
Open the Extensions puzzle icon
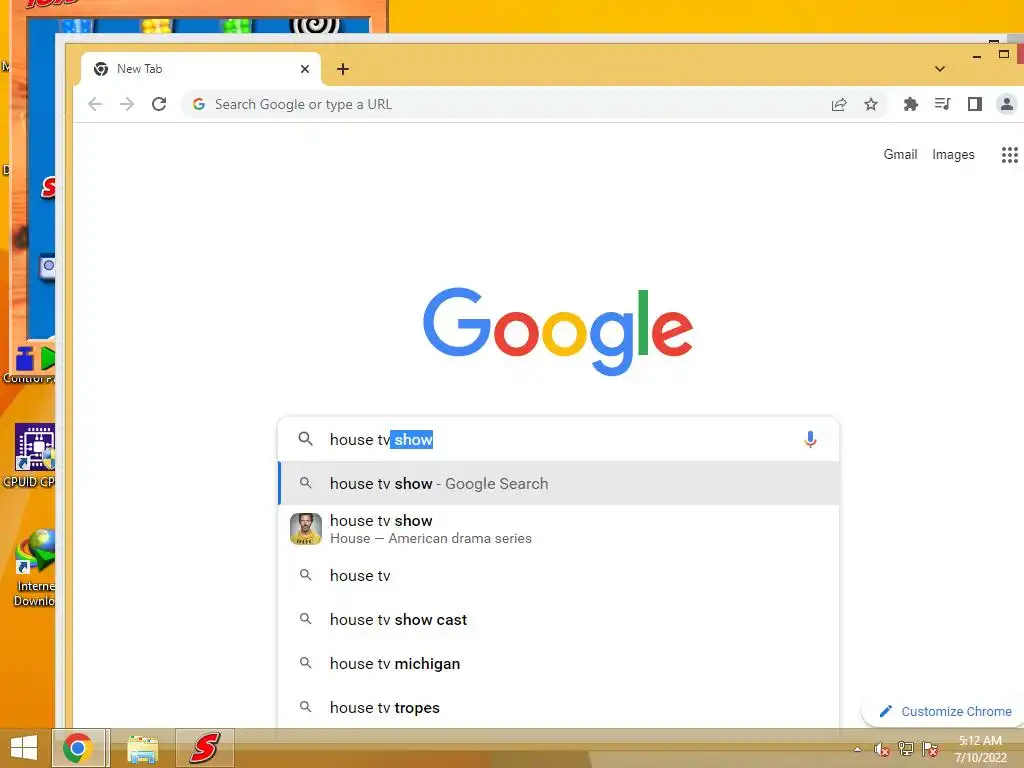910,104
